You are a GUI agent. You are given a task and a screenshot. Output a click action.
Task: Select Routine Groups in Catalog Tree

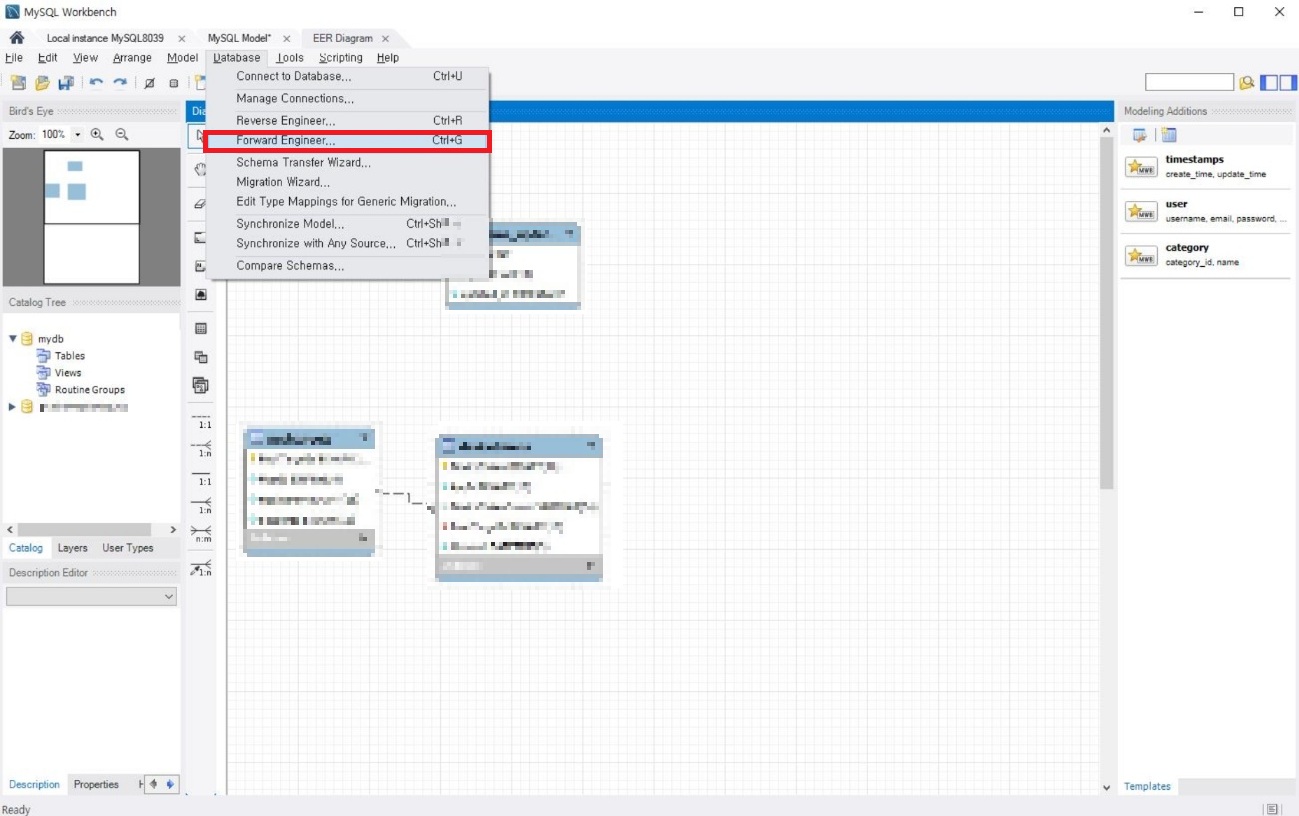coord(90,390)
